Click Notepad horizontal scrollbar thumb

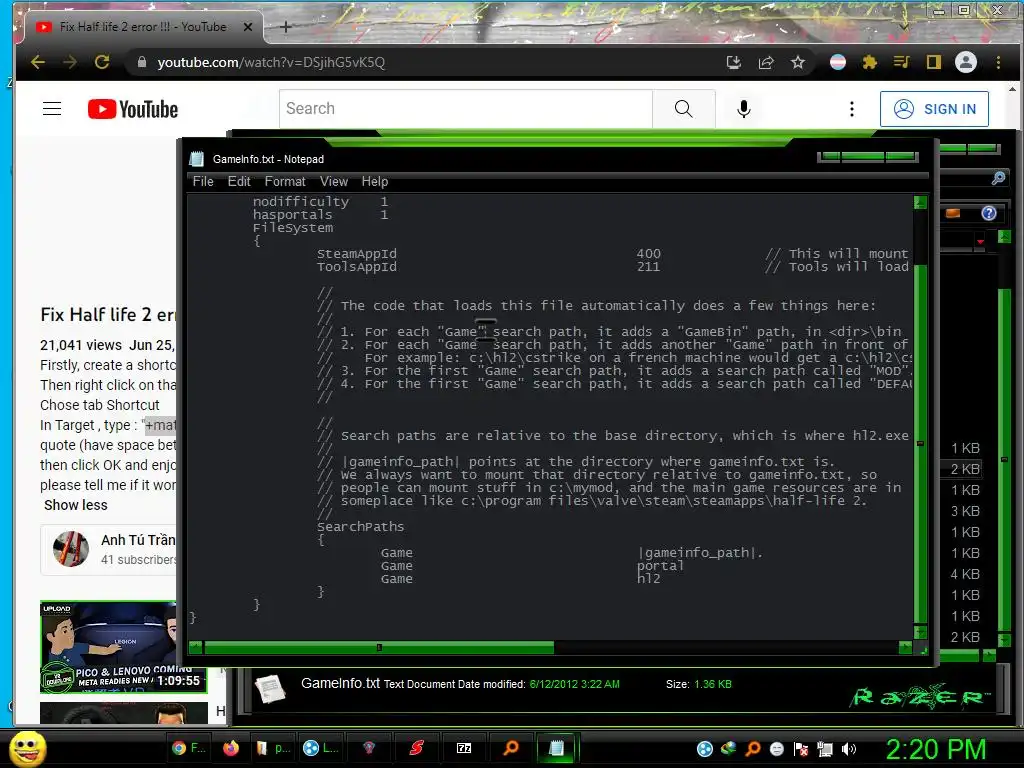tap(379, 648)
